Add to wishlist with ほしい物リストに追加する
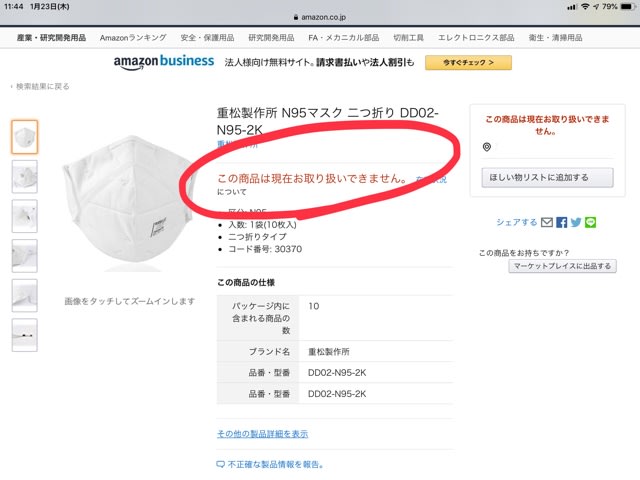Image resolution: width=640 pixels, height=480 pixels. tap(547, 178)
